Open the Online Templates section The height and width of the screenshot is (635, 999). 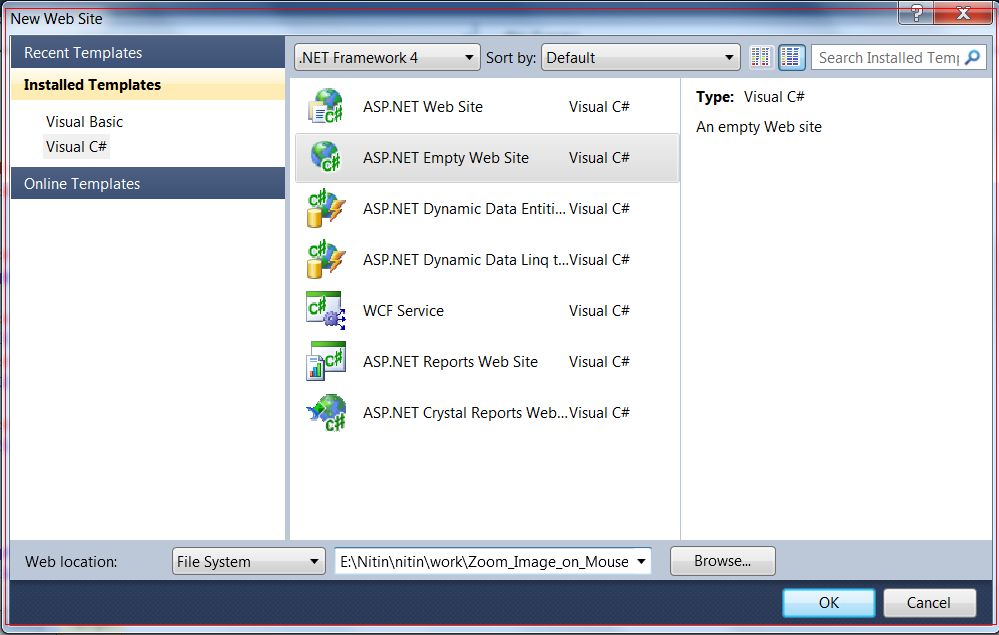[148, 183]
